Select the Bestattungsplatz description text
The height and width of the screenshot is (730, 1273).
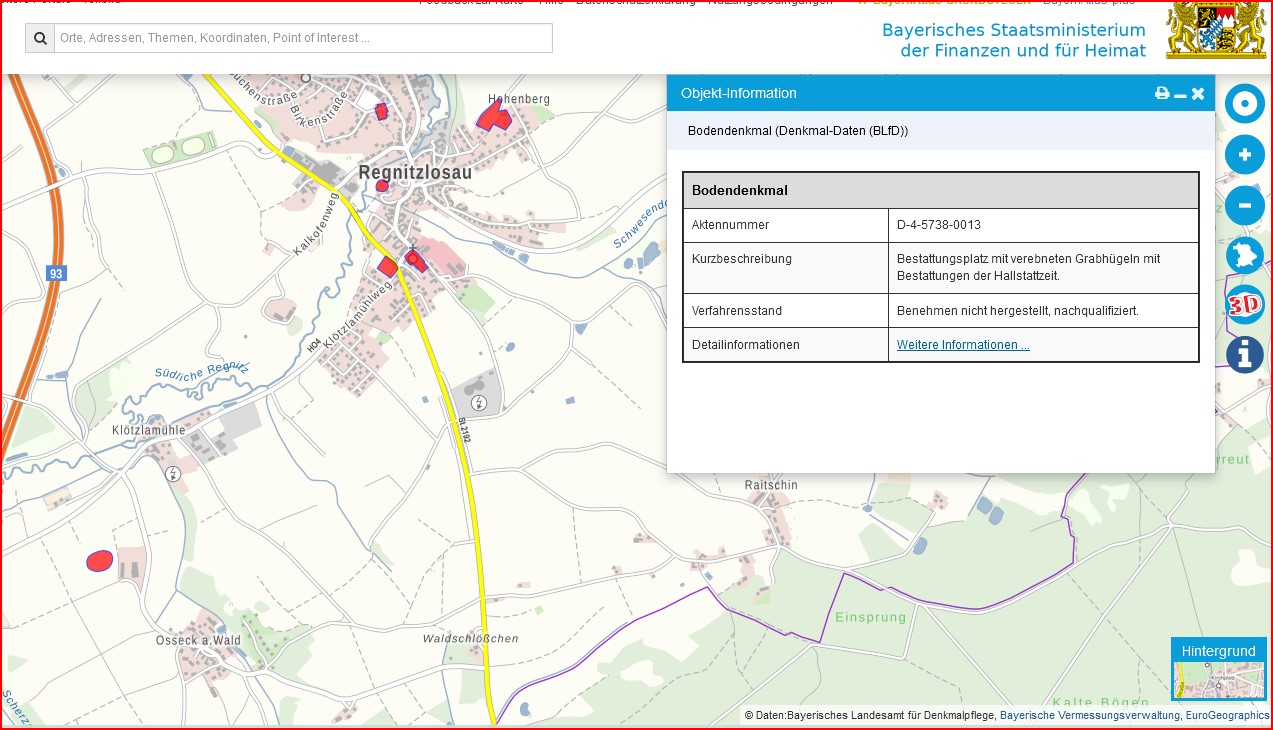[1028, 267]
